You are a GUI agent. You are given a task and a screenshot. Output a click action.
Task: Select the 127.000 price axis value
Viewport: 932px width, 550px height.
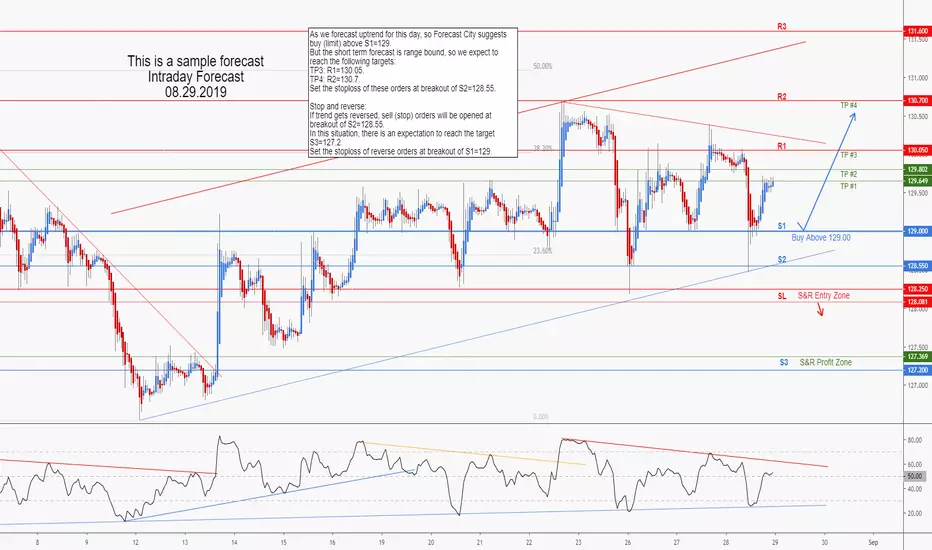[917, 385]
